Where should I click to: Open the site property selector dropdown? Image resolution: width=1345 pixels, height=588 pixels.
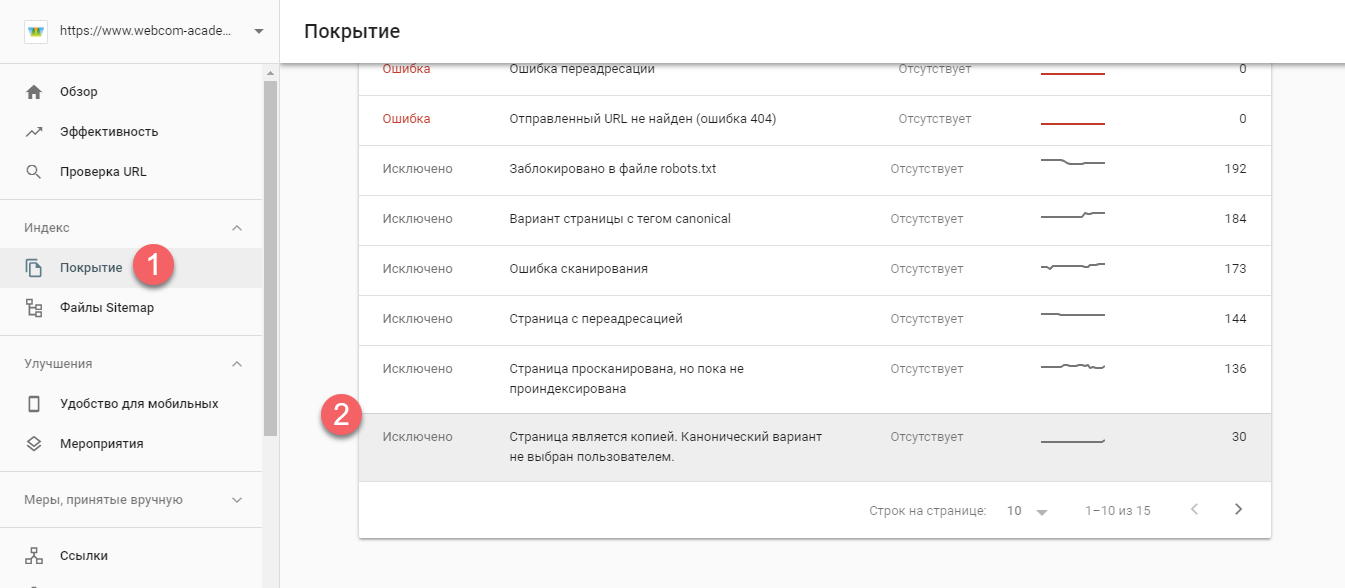coord(259,31)
